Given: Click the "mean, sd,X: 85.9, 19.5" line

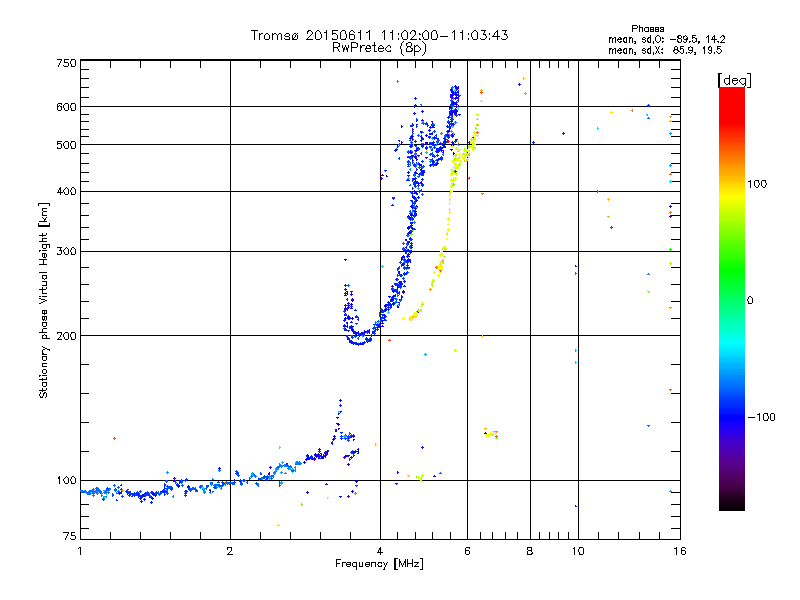Looking at the screenshot, I should [665, 51].
